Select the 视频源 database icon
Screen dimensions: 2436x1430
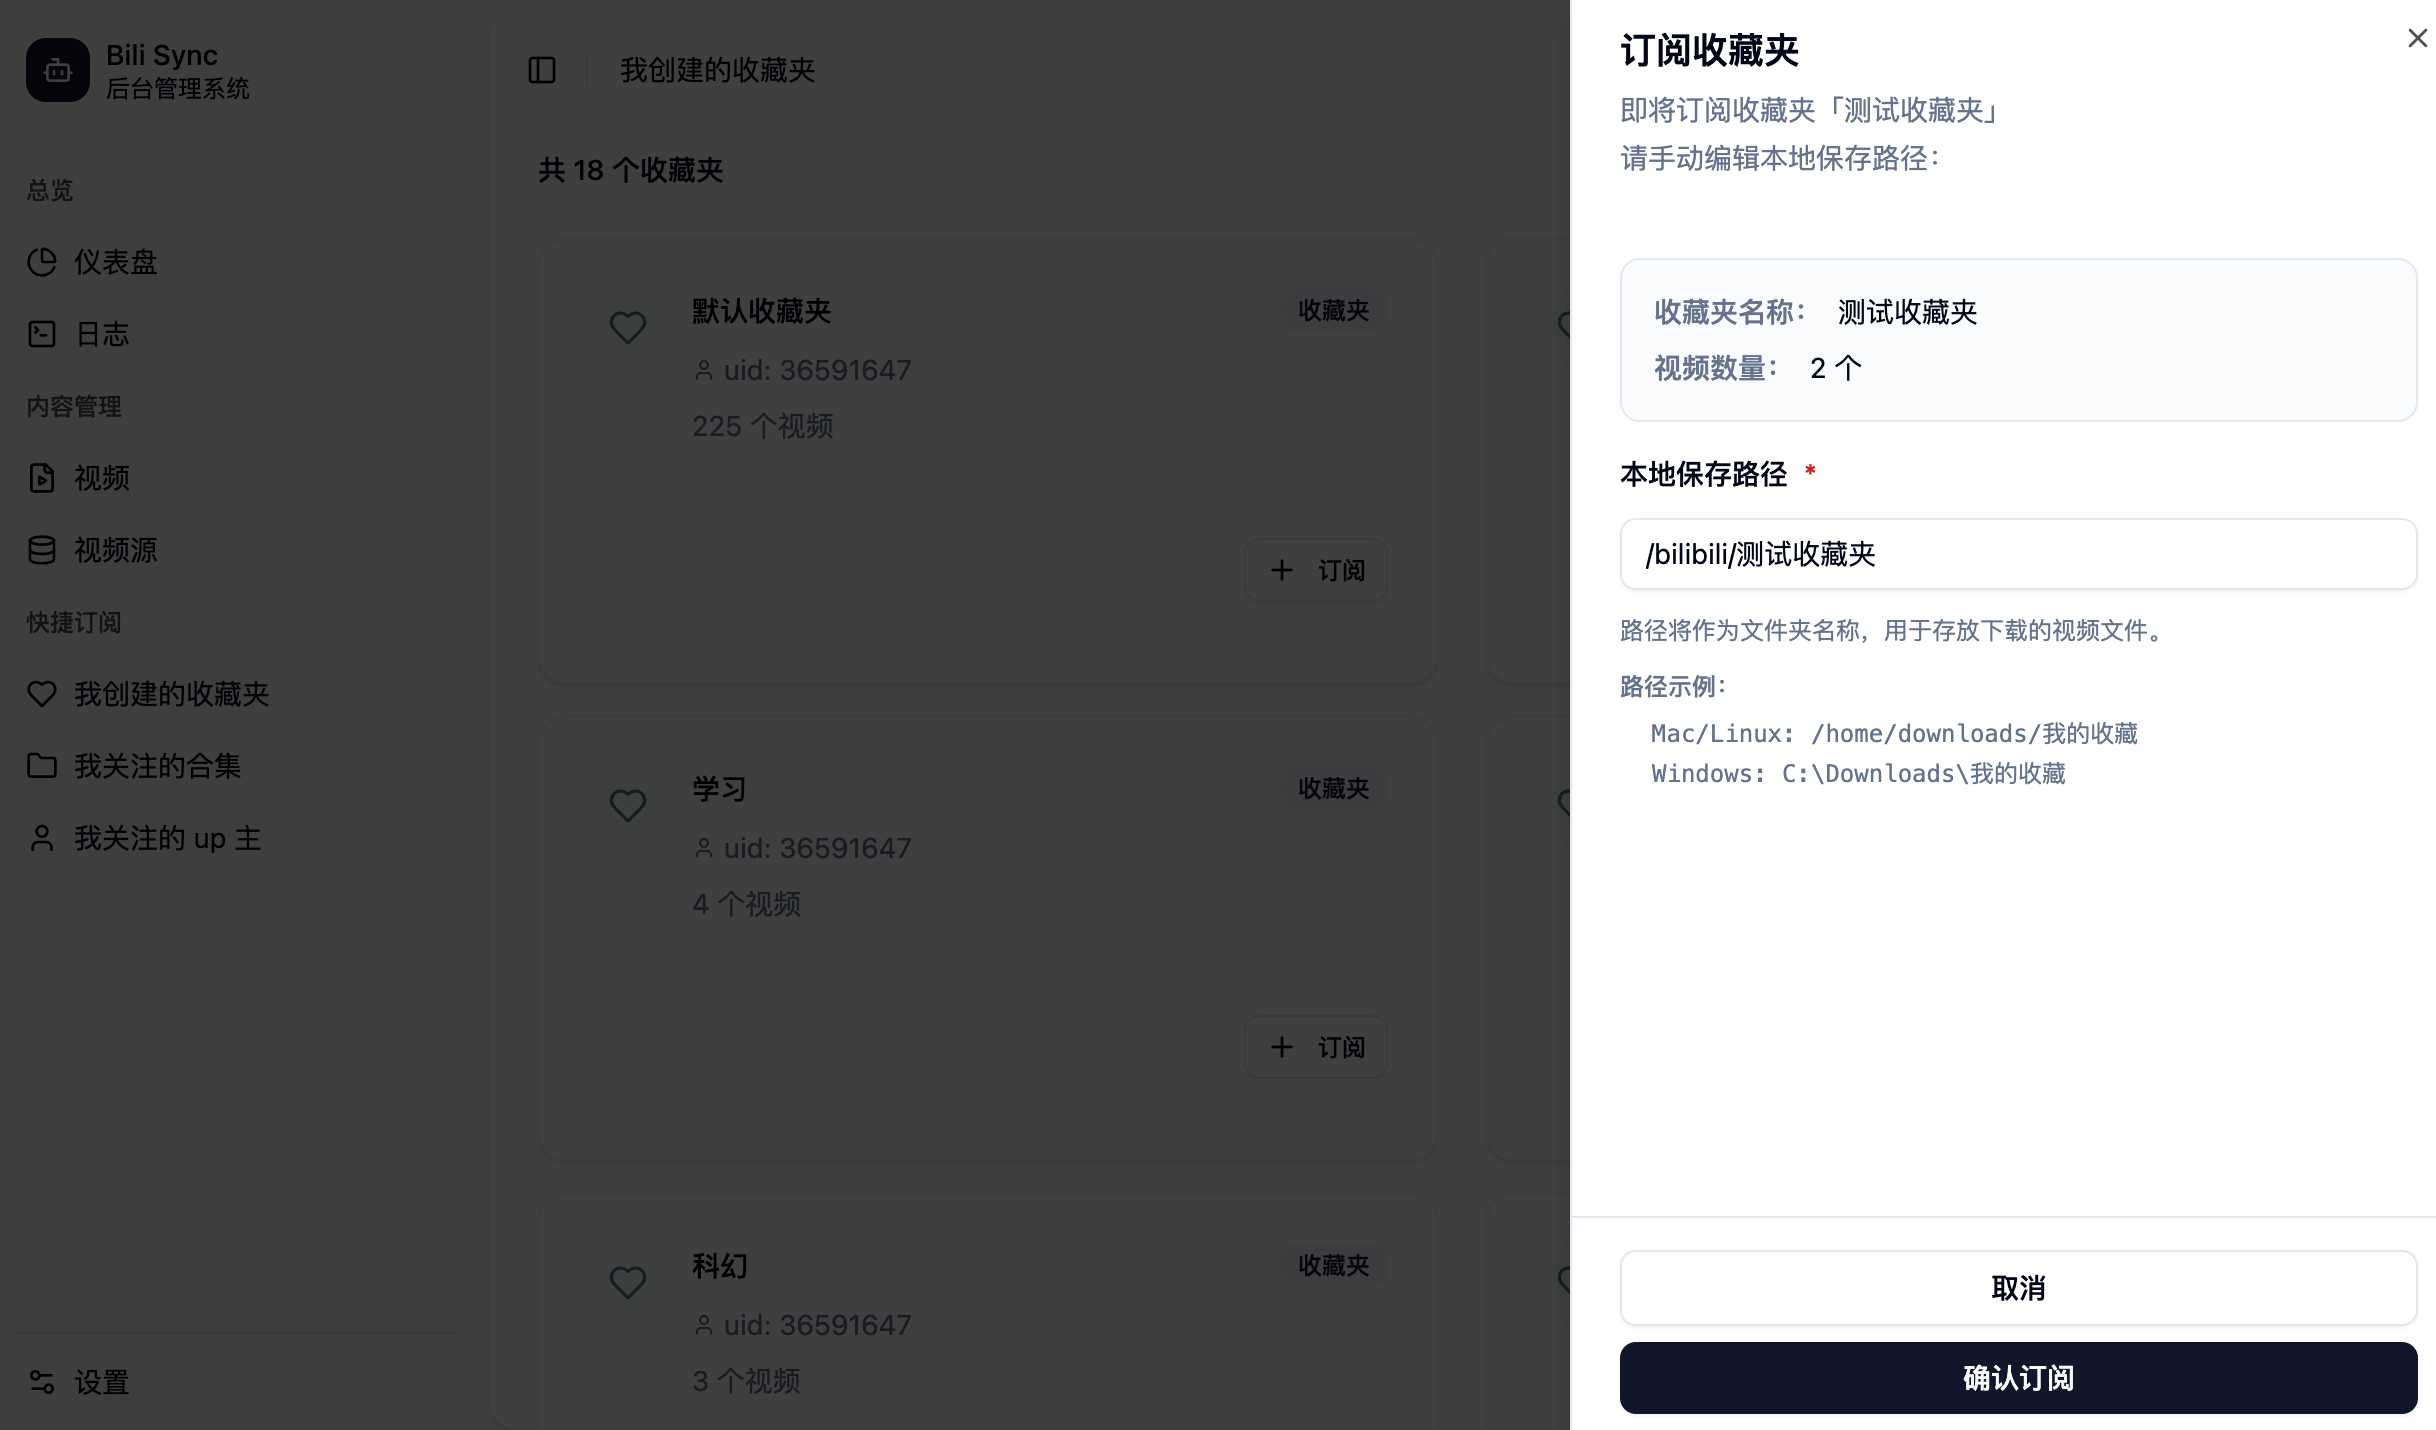42,550
